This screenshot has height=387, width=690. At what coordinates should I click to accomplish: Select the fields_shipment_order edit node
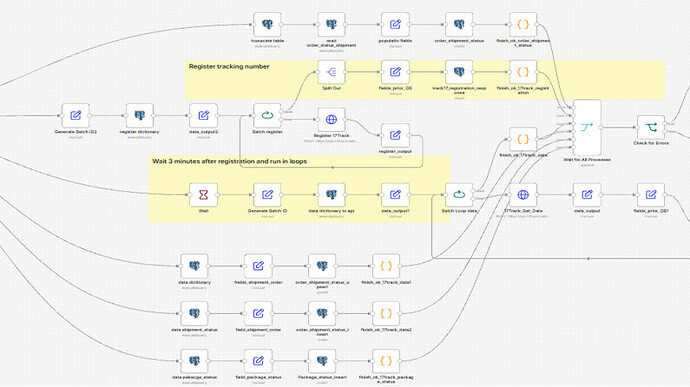coord(258,266)
